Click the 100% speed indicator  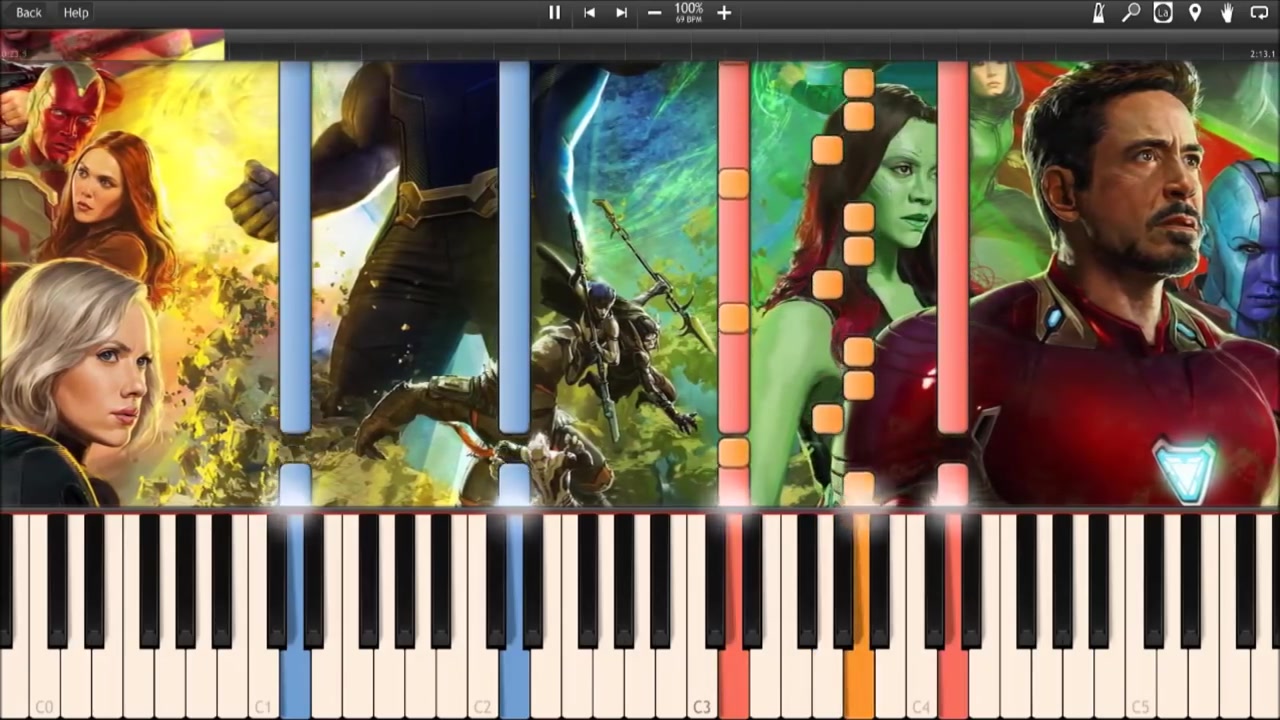tap(689, 9)
